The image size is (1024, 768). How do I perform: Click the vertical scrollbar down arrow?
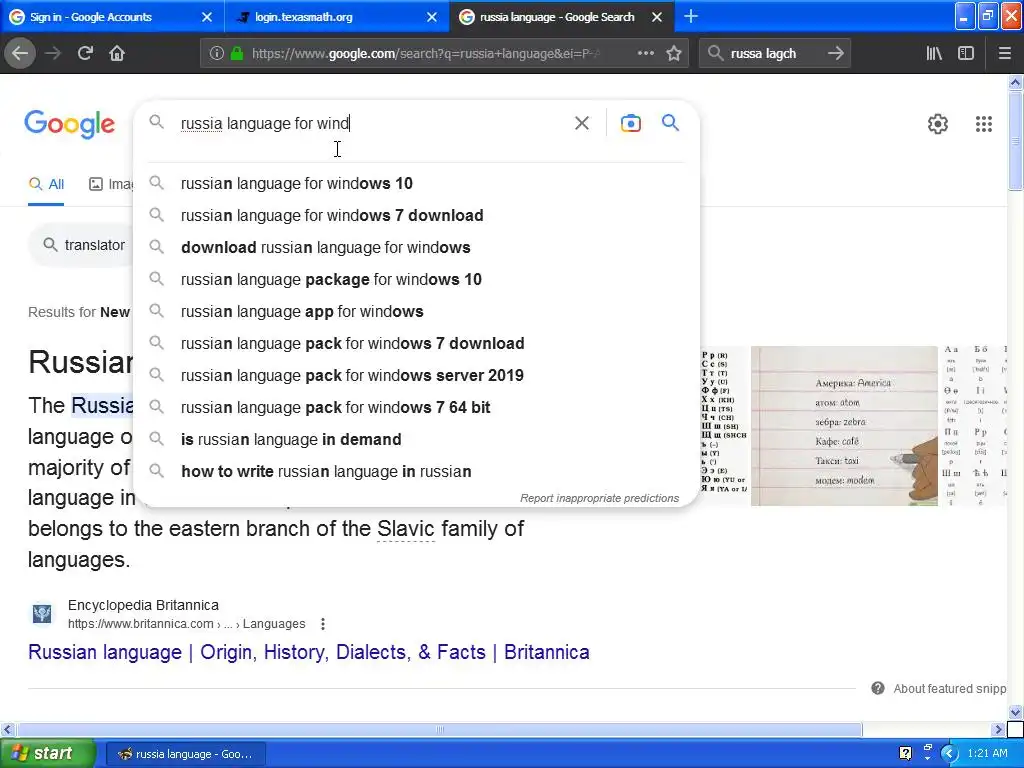pyautogui.click(x=1015, y=712)
